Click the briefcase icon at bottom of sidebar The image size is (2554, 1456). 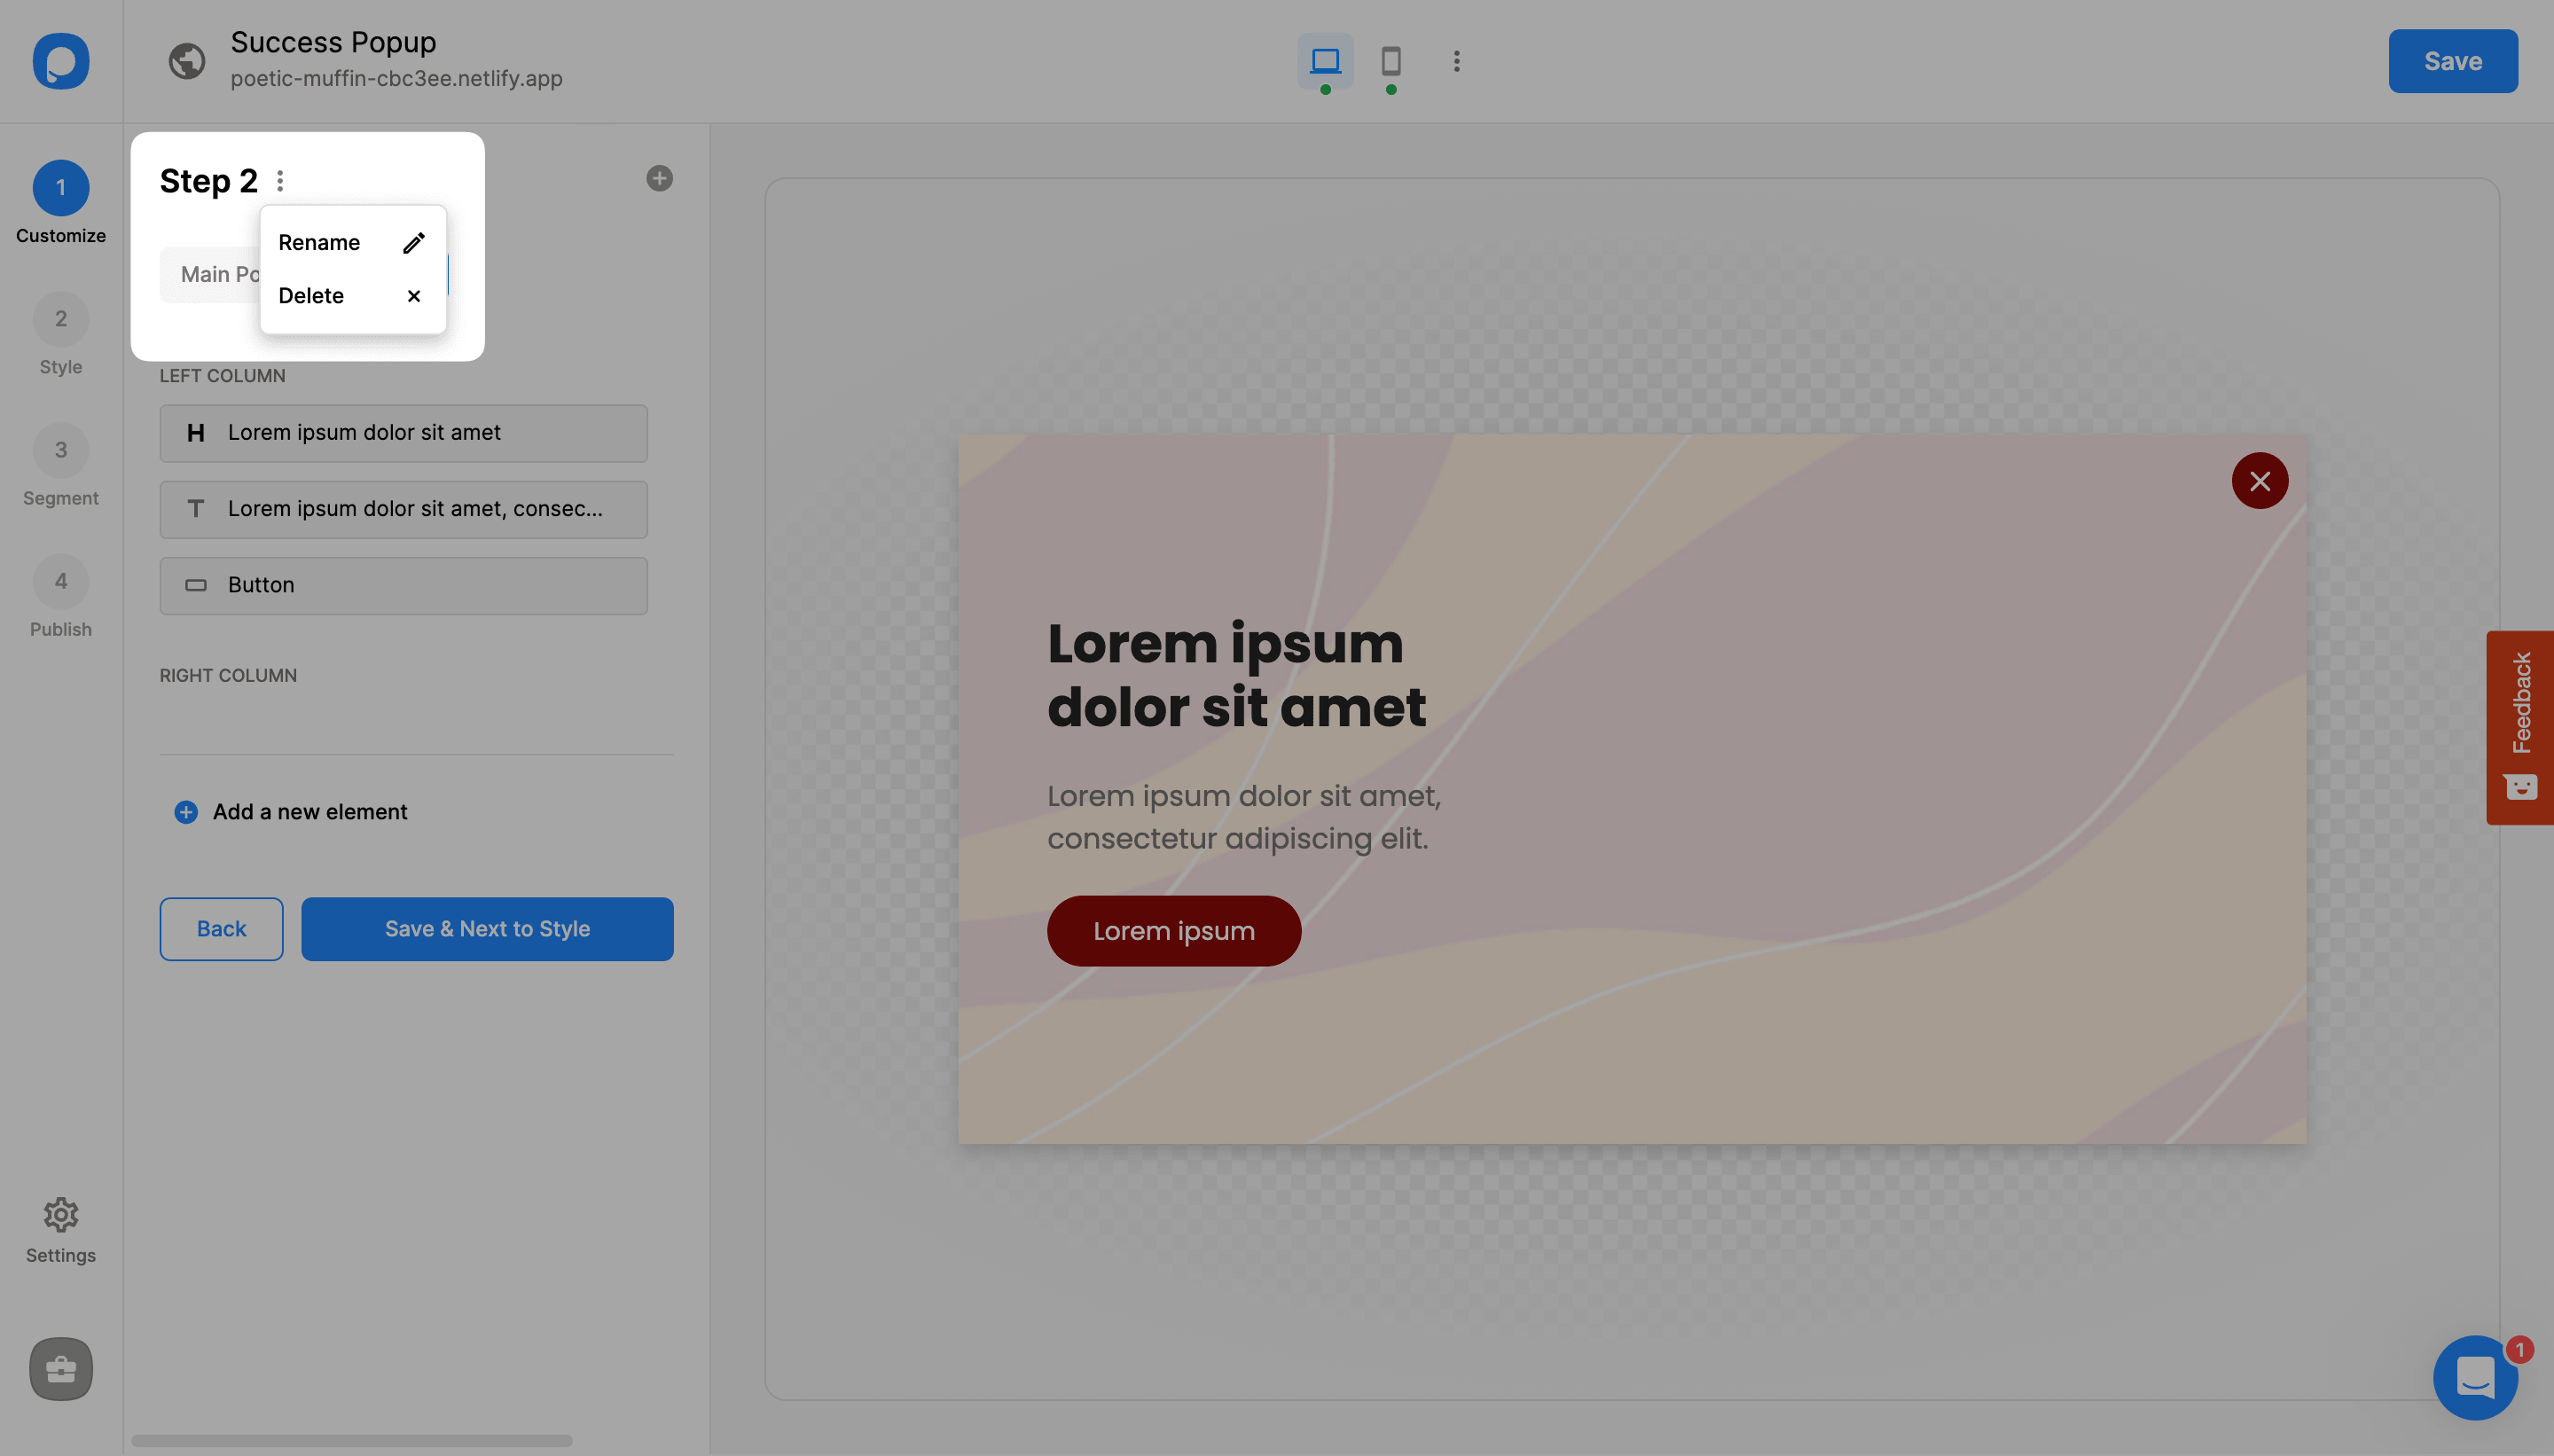tap(59, 1368)
